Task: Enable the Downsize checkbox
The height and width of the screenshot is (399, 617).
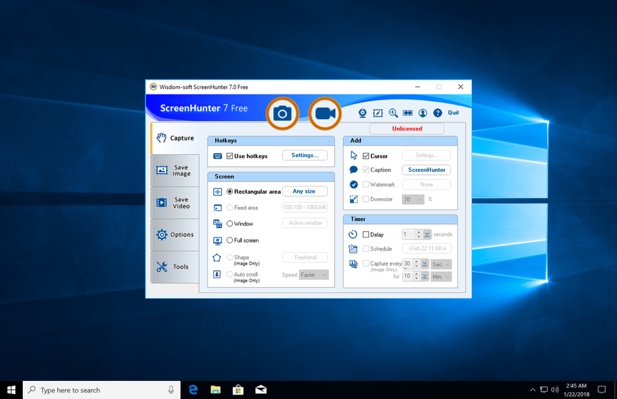Action: tap(366, 199)
